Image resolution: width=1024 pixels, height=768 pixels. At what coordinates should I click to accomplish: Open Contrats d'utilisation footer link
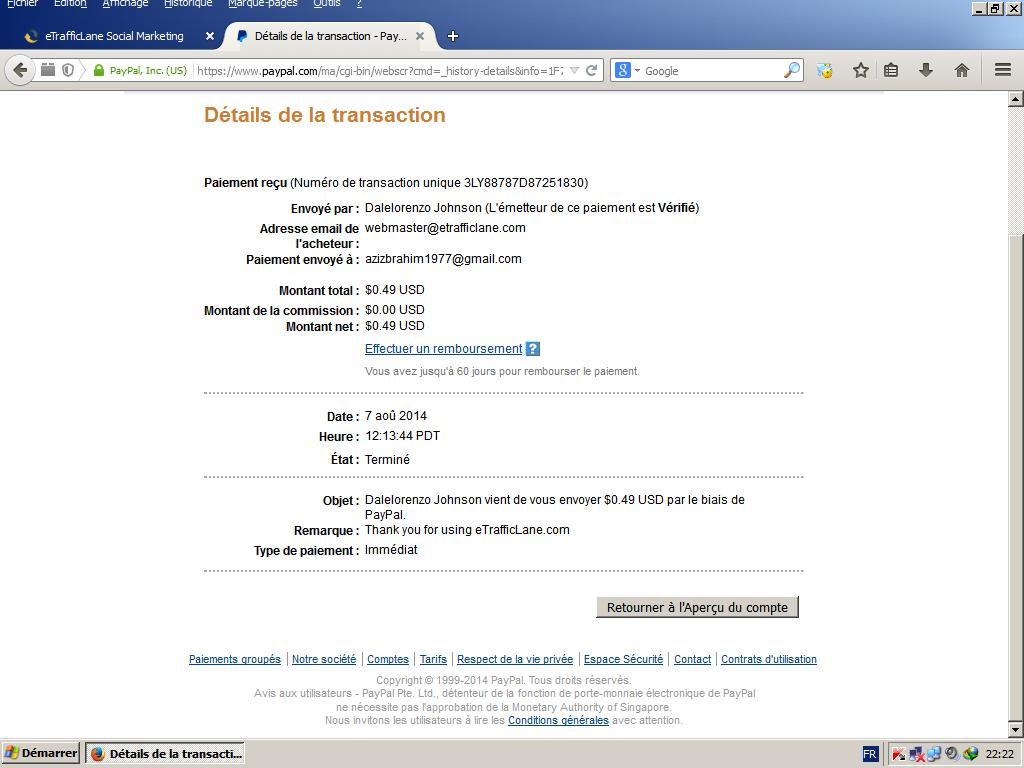pyautogui.click(x=769, y=659)
